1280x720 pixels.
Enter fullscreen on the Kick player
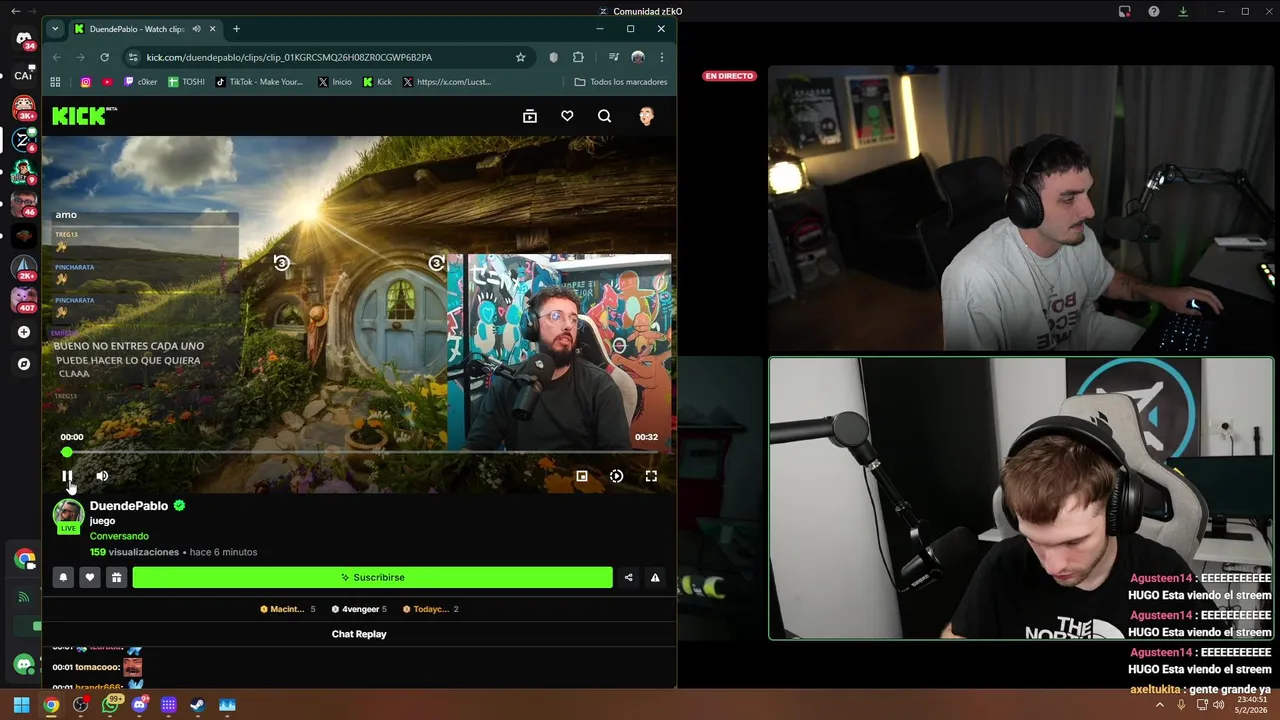pos(651,476)
